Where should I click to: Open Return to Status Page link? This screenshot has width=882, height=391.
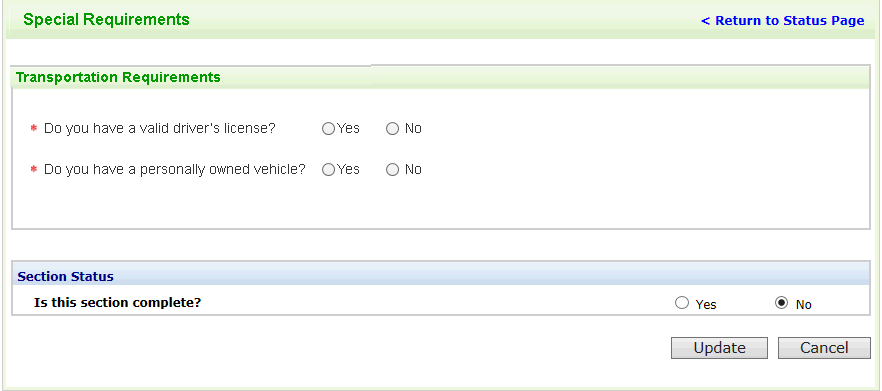pyautogui.click(x=782, y=21)
